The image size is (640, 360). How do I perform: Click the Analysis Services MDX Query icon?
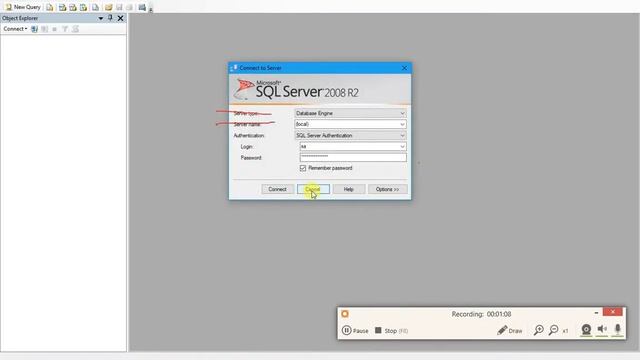coord(62,7)
